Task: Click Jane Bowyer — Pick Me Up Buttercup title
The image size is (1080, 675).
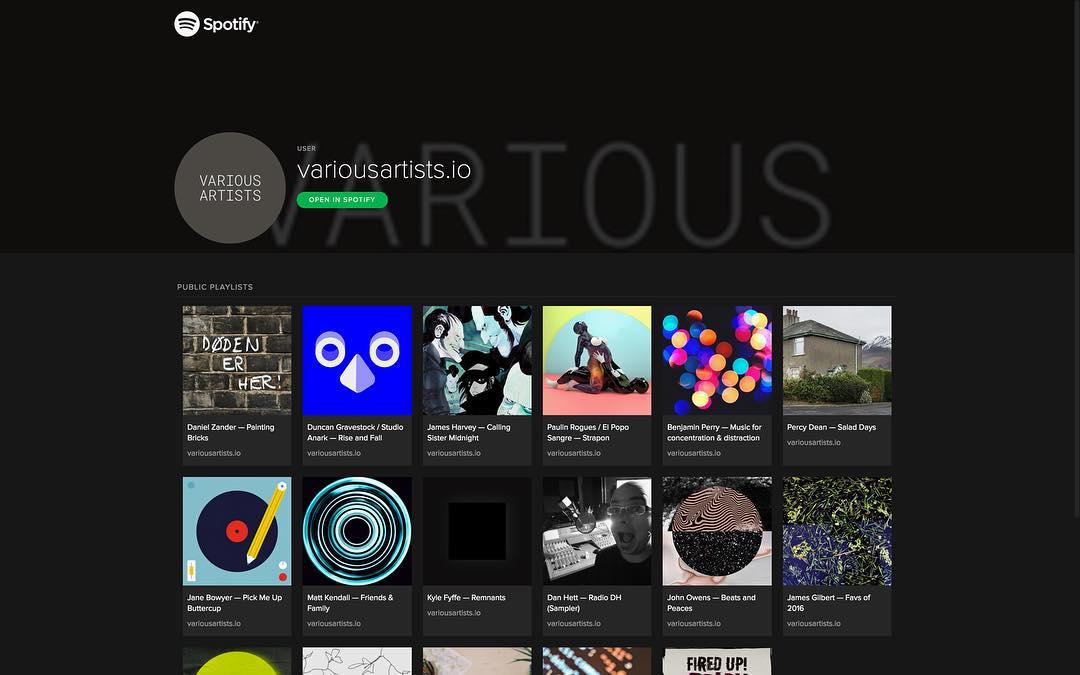Action: coord(234,603)
